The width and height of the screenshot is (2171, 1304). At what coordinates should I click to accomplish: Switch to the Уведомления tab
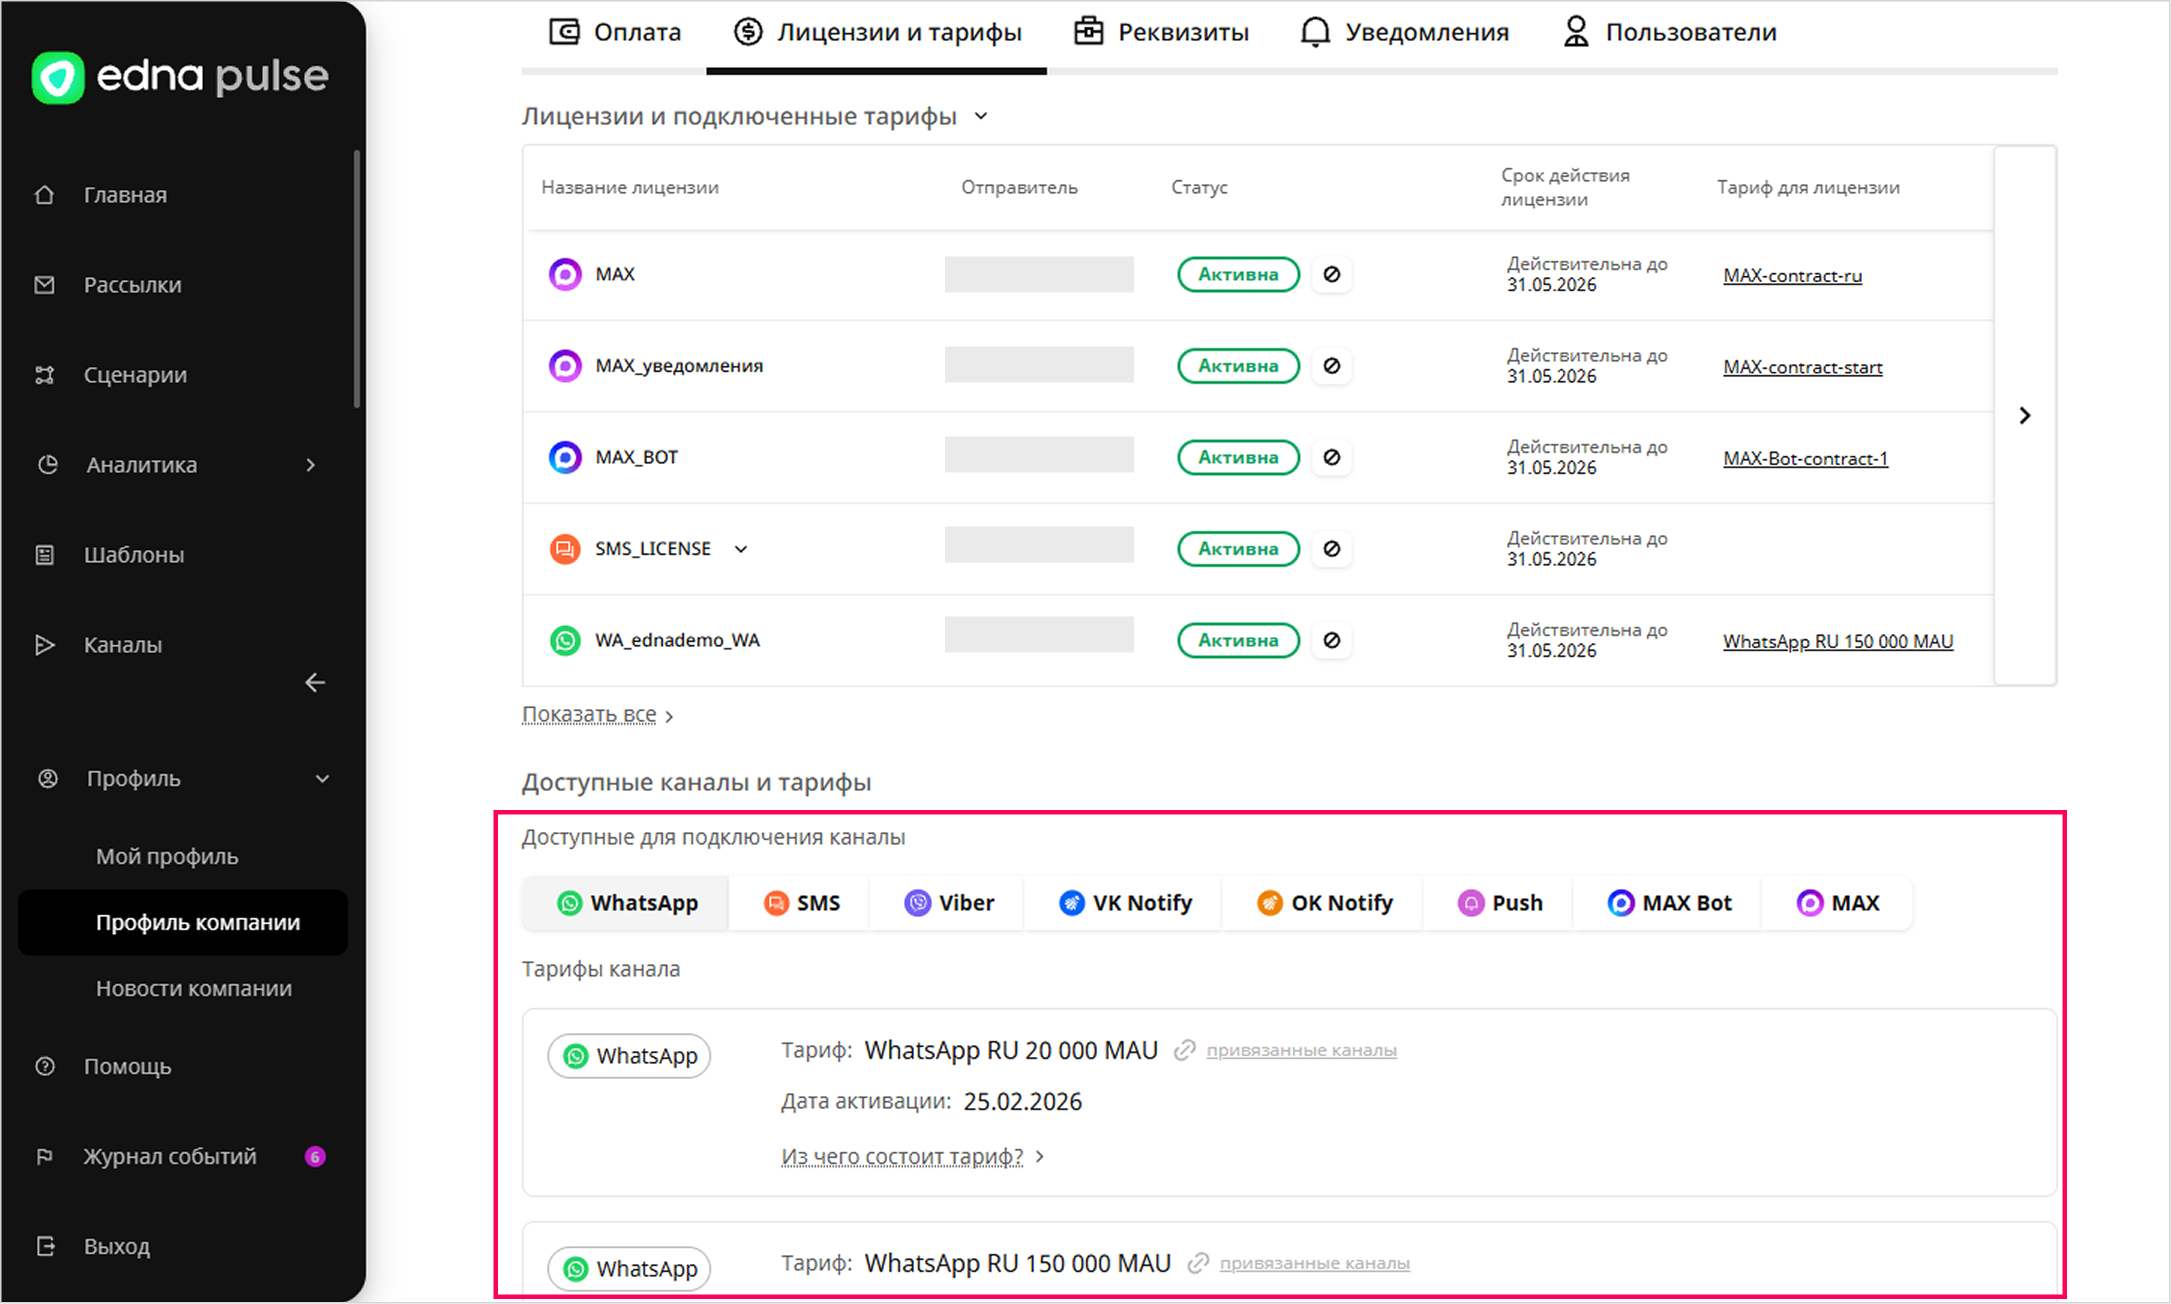pos(1404,32)
